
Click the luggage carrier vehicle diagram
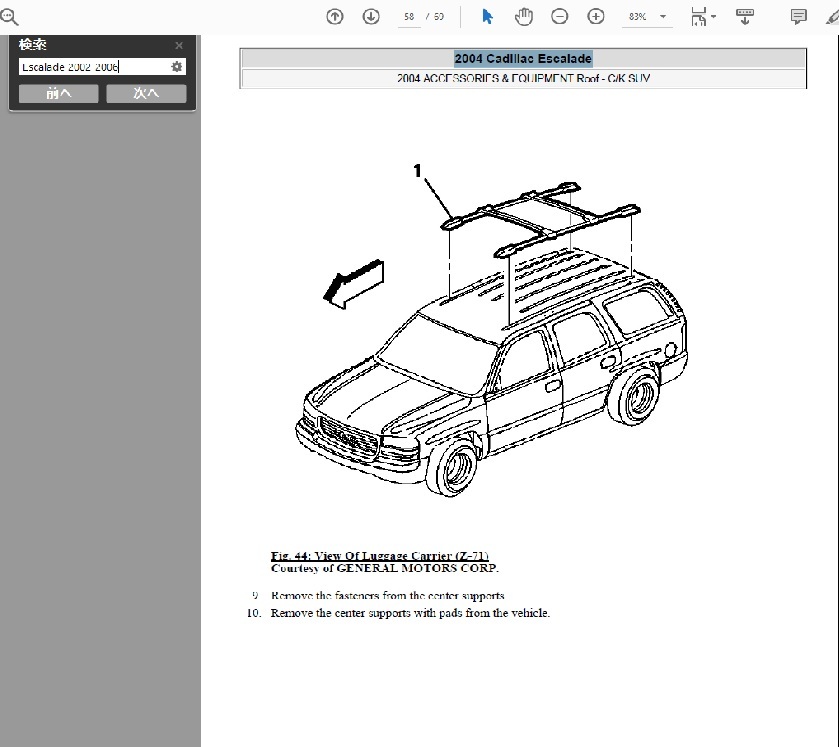(491, 330)
